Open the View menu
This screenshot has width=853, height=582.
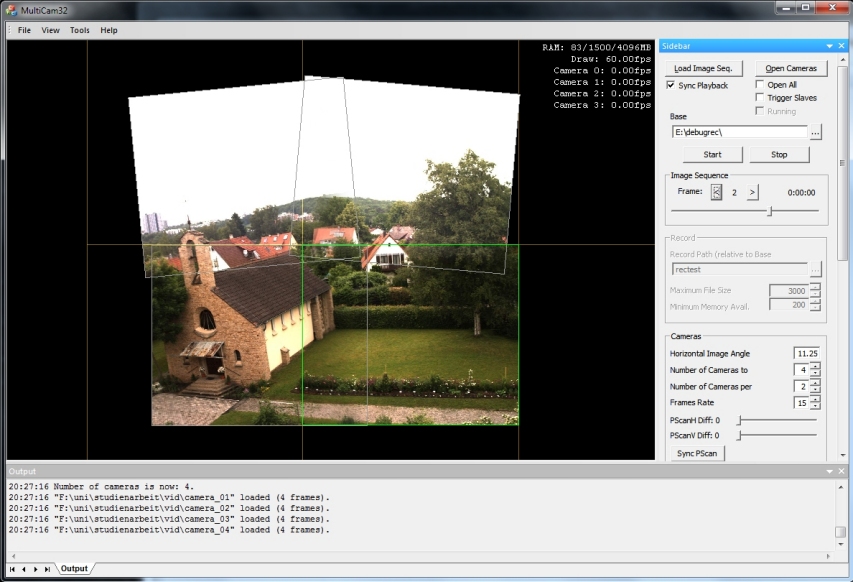click(50, 30)
